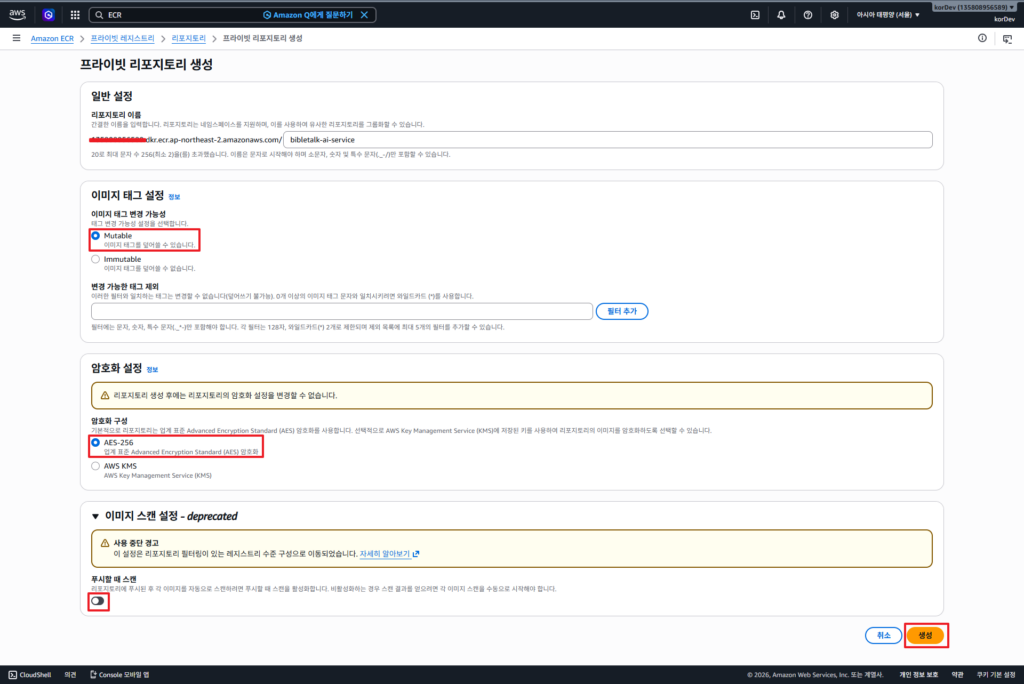The width and height of the screenshot is (1024, 684).
Task: Select the AWS KMS radio button
Action: click(x=96, y=466)
